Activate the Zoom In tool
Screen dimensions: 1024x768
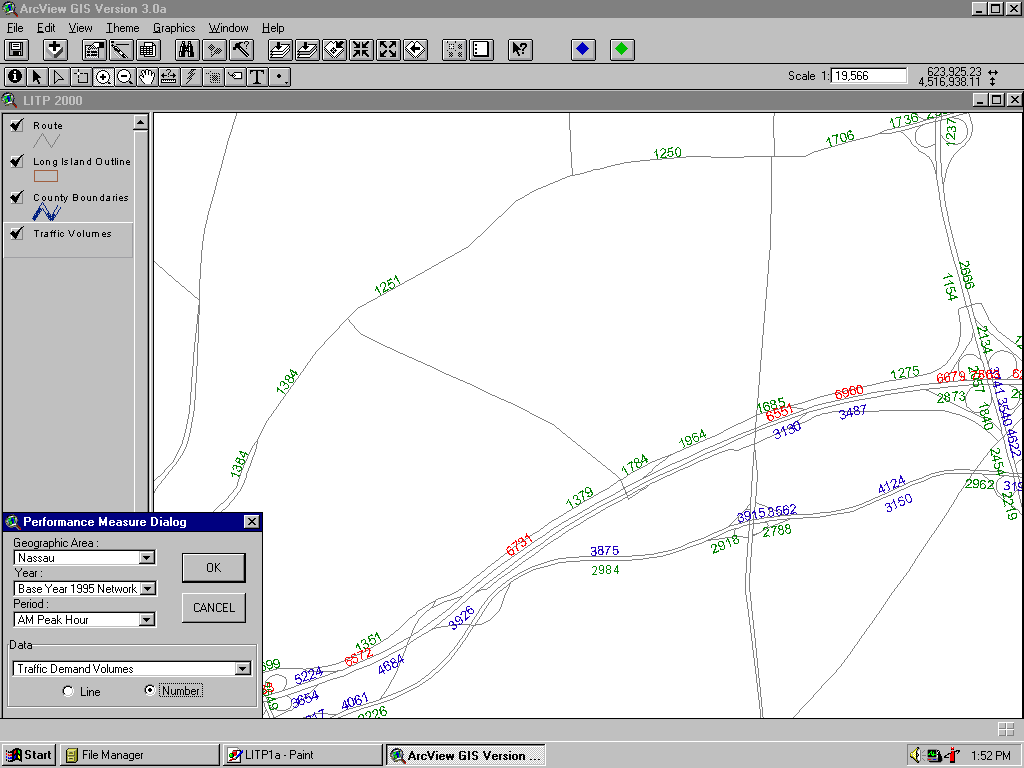pyautogui.click(x=103, y=76)
